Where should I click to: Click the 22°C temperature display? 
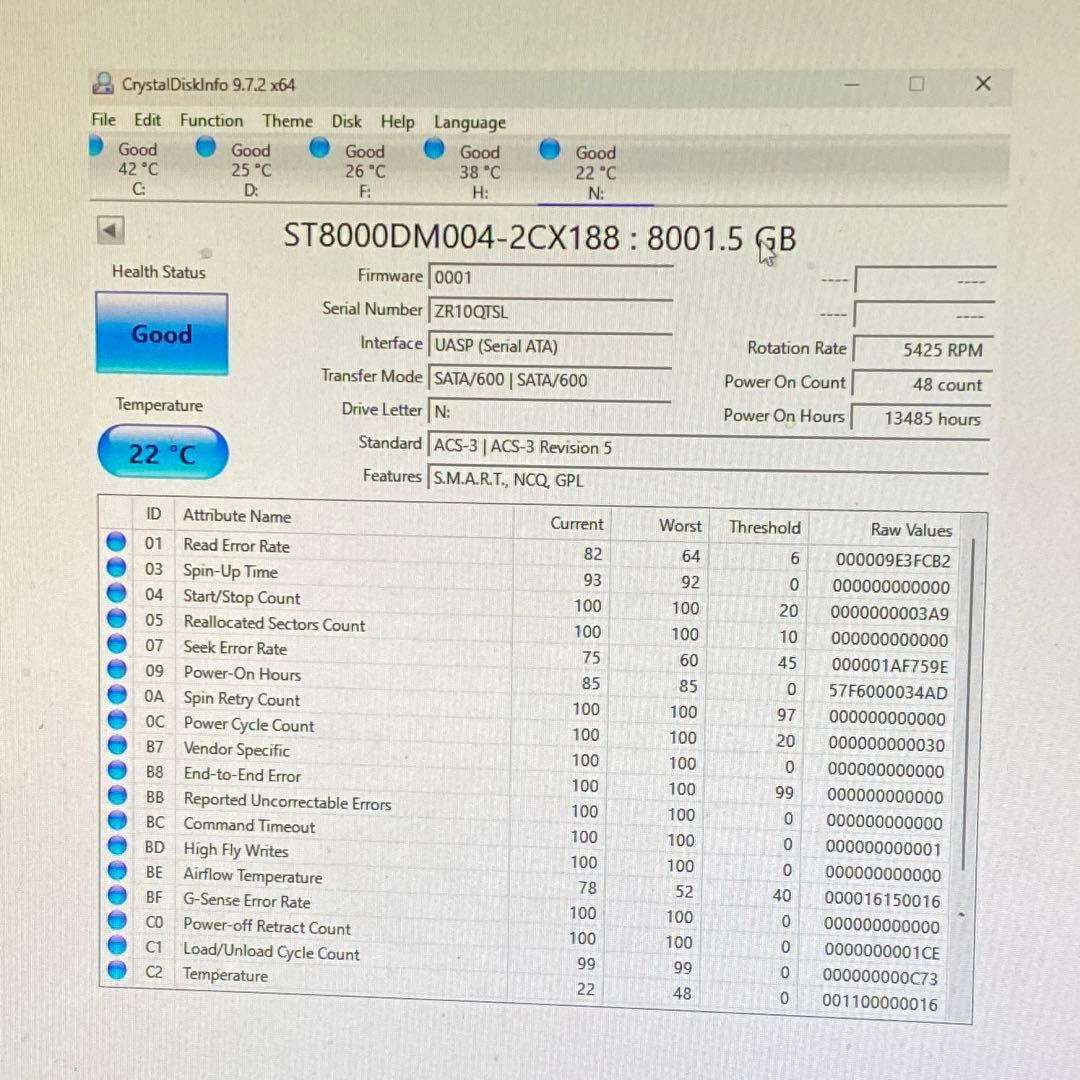click(161, 452)
